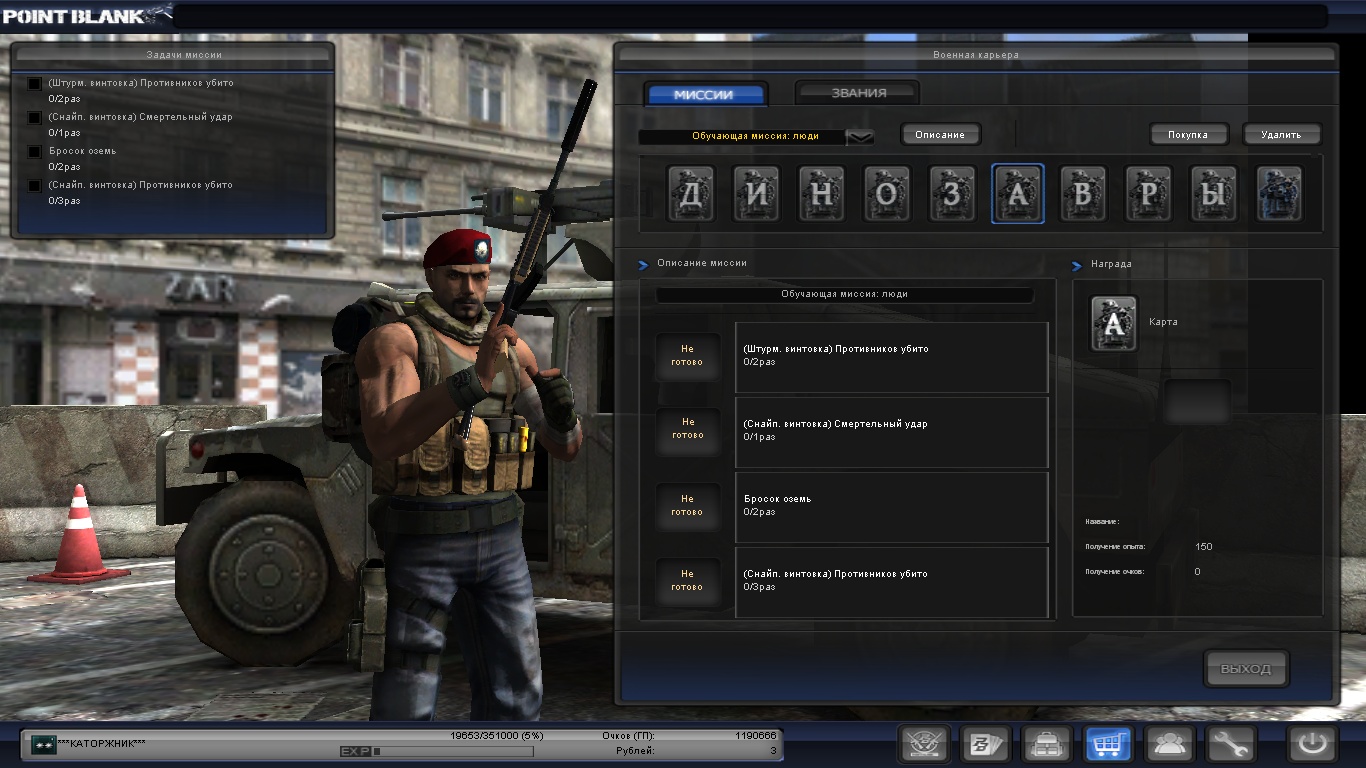The width and height of the screenshot is (1366, 768).
Task: Click the EXP progress bar
Action: click(x=453, y=751)
